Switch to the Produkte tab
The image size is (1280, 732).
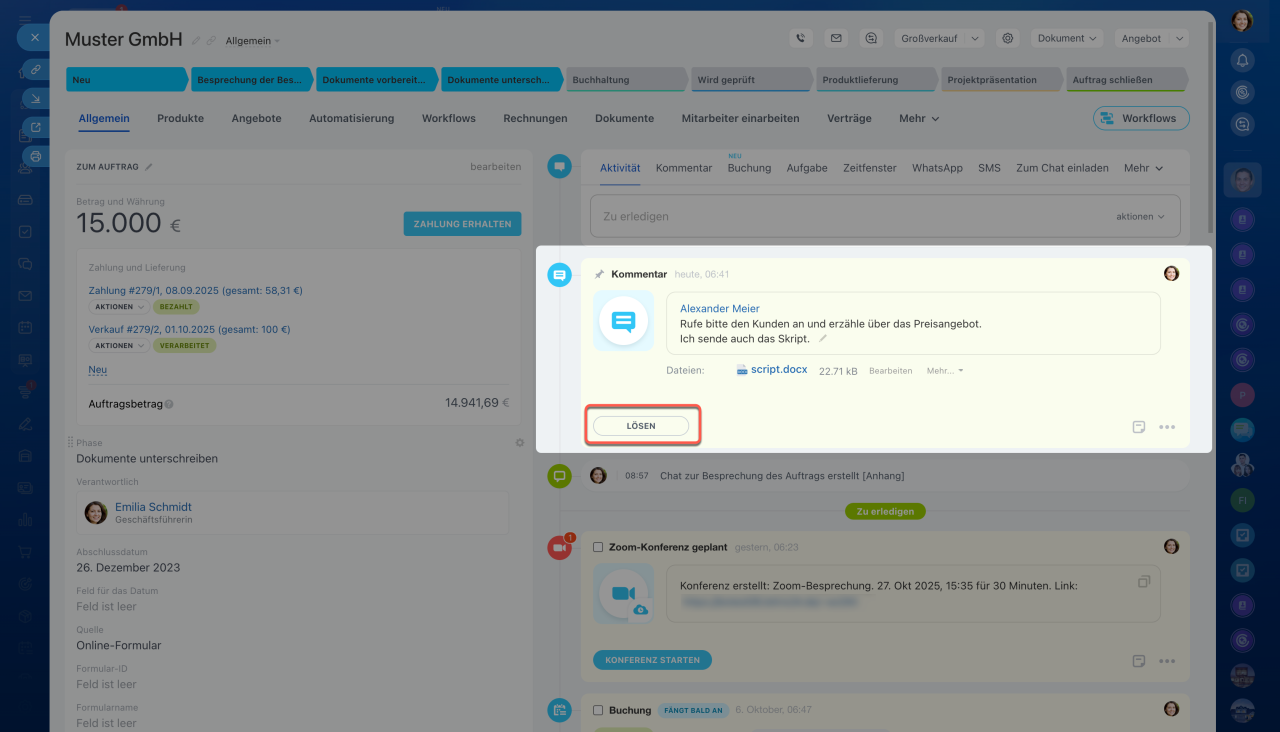pos(180,118)
